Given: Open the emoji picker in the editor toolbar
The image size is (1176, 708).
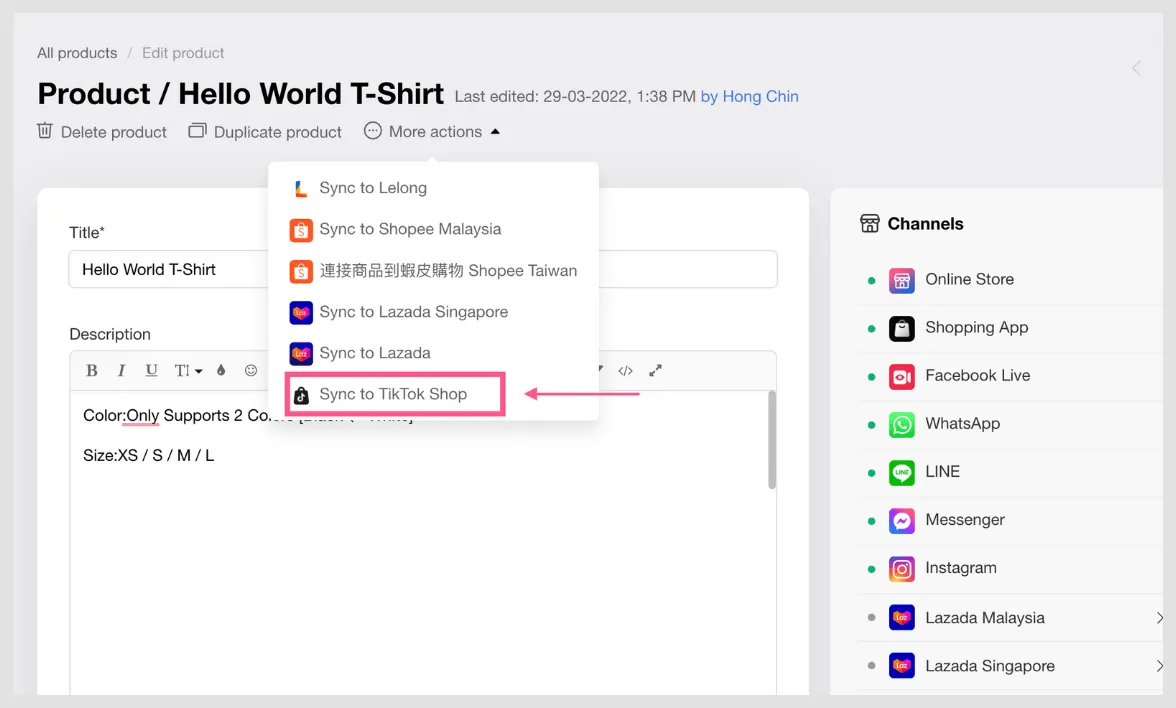Looking at the screenshot, I should tap(251, 370).
